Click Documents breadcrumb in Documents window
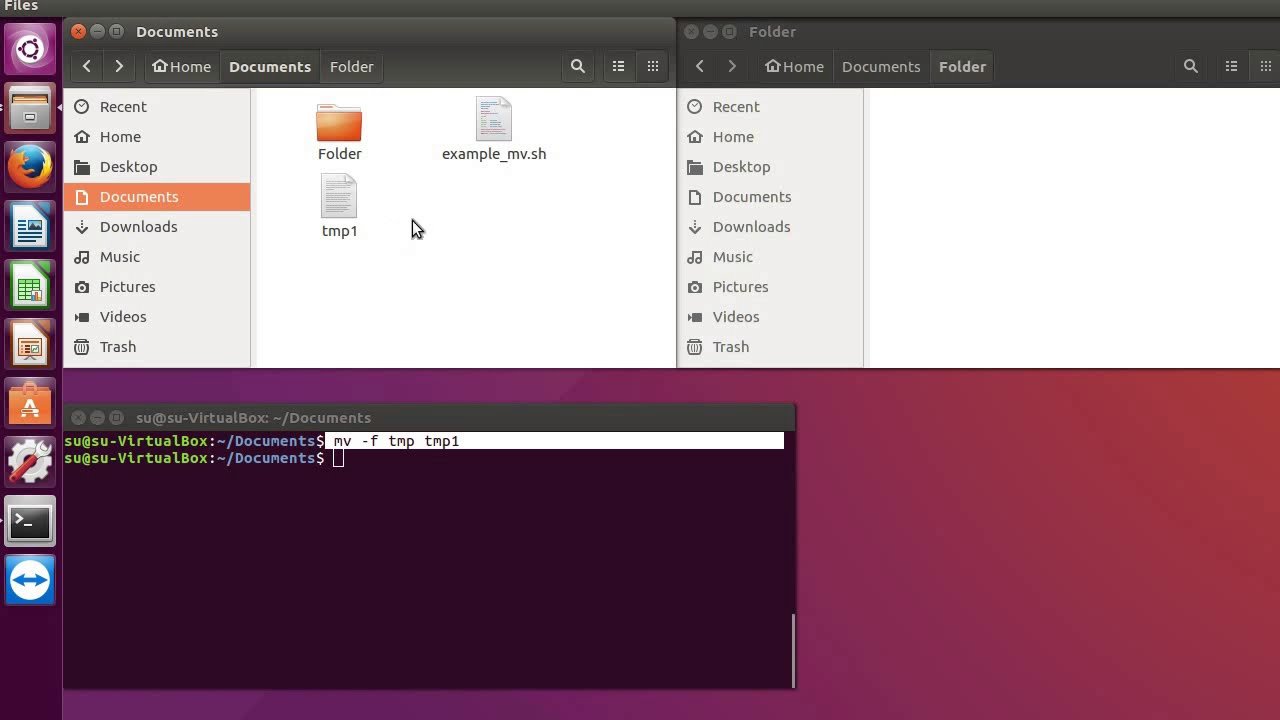 (x=270, y=66)
